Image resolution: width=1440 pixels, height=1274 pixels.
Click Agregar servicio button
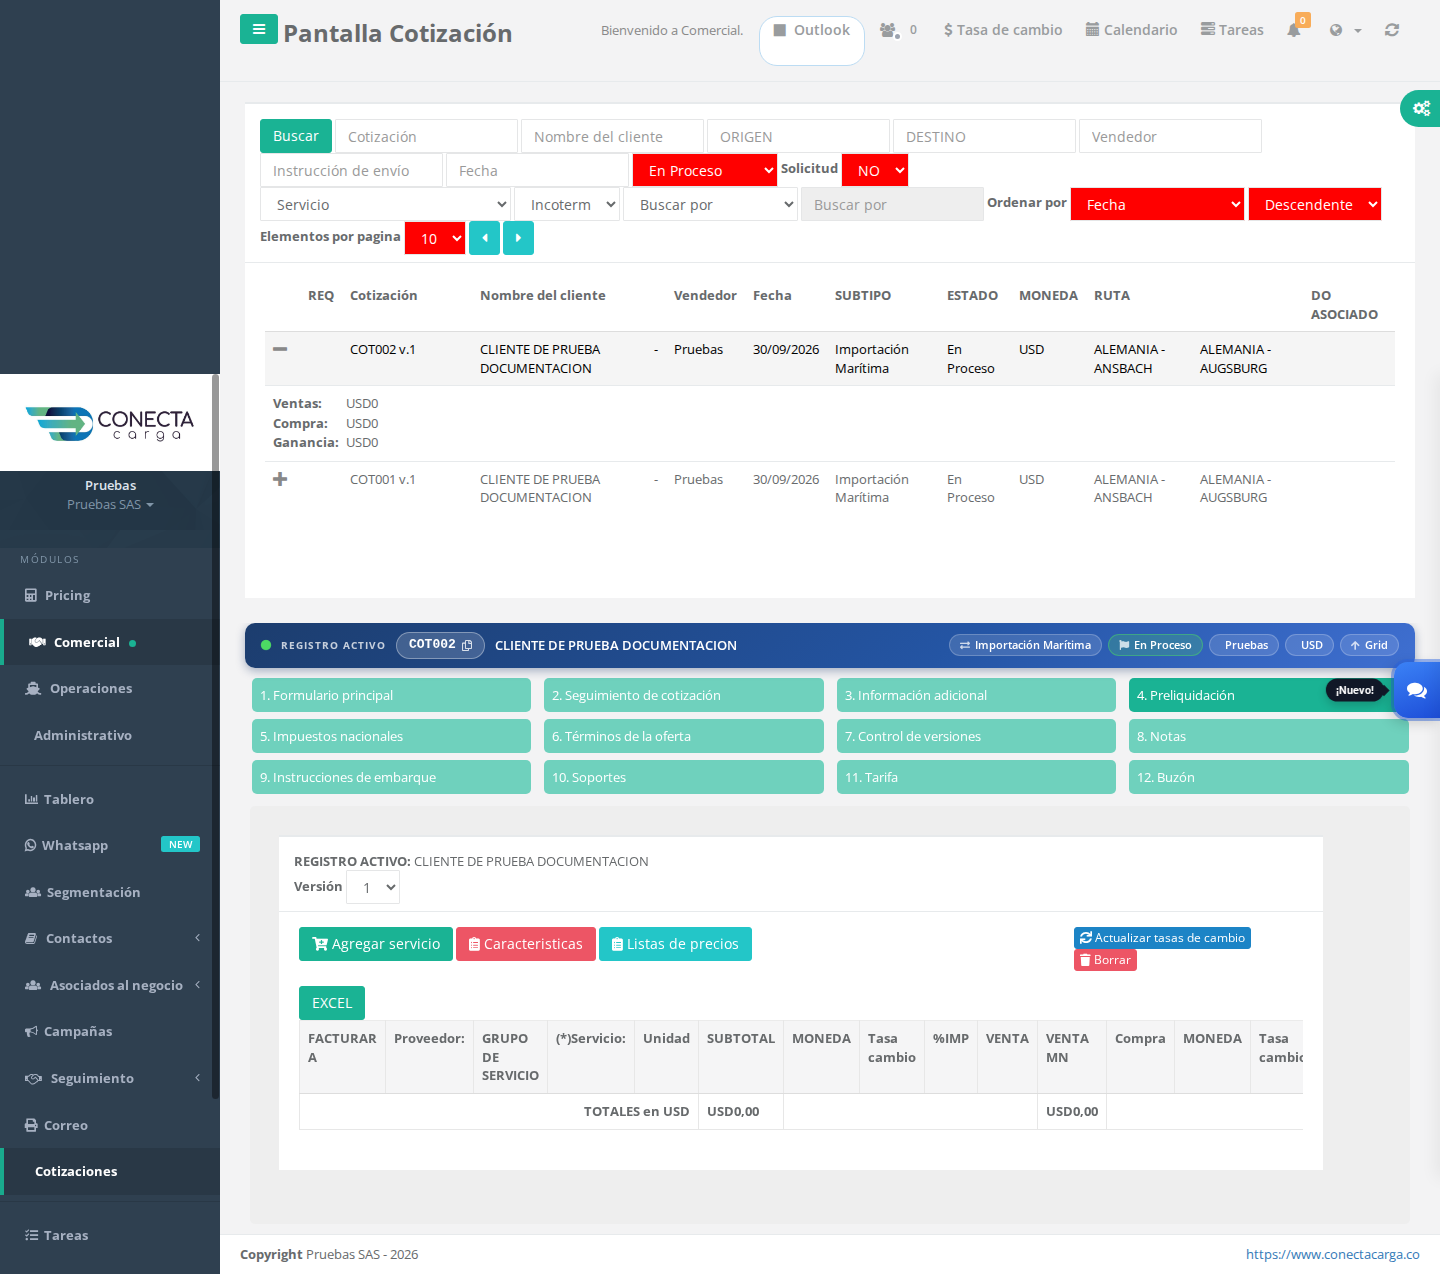[x=376, y=944]
